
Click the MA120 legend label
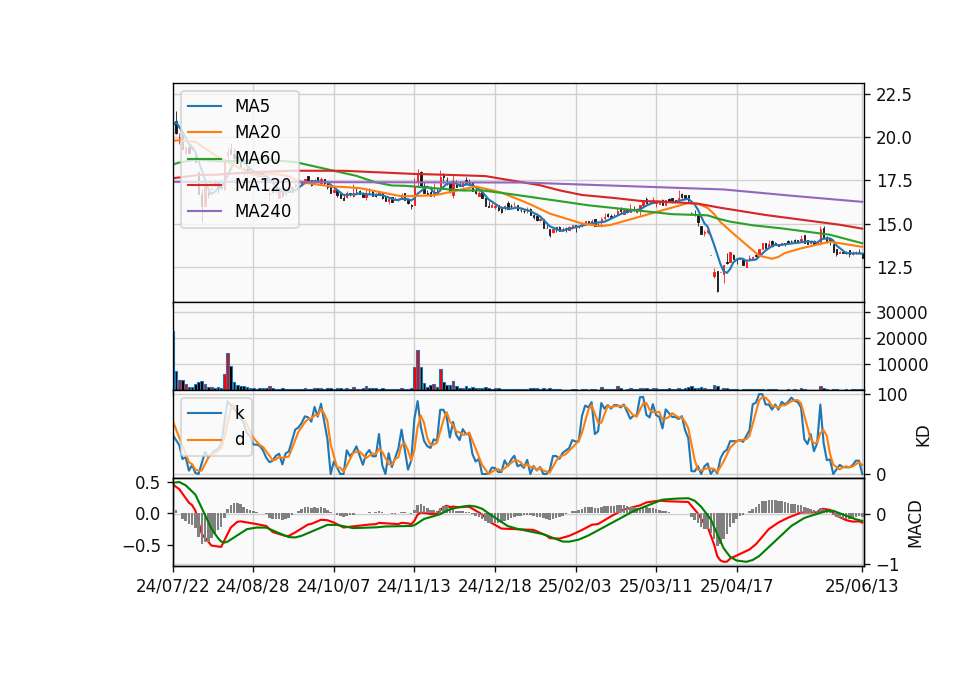(263, 185)
